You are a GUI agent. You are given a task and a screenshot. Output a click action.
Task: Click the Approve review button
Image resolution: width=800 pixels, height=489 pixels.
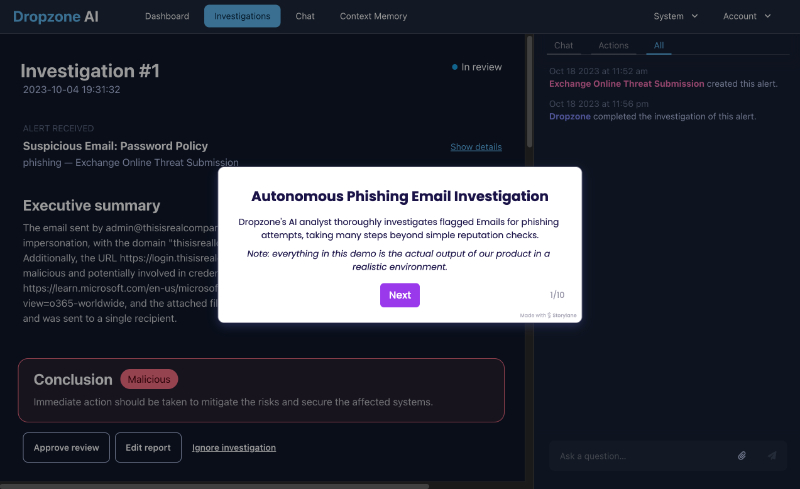[66, 448]
